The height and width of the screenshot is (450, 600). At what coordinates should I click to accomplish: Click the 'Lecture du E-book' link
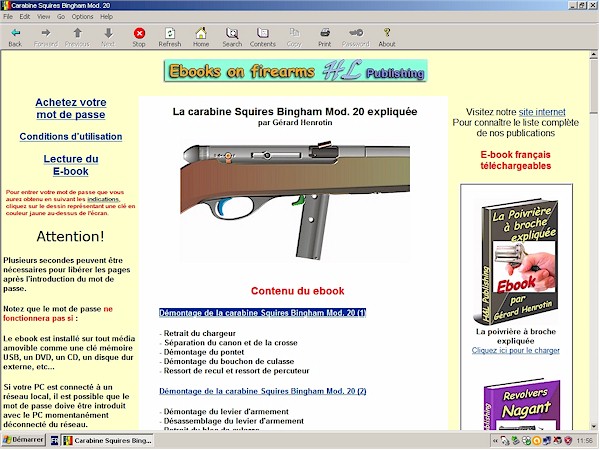click(71, 165)
